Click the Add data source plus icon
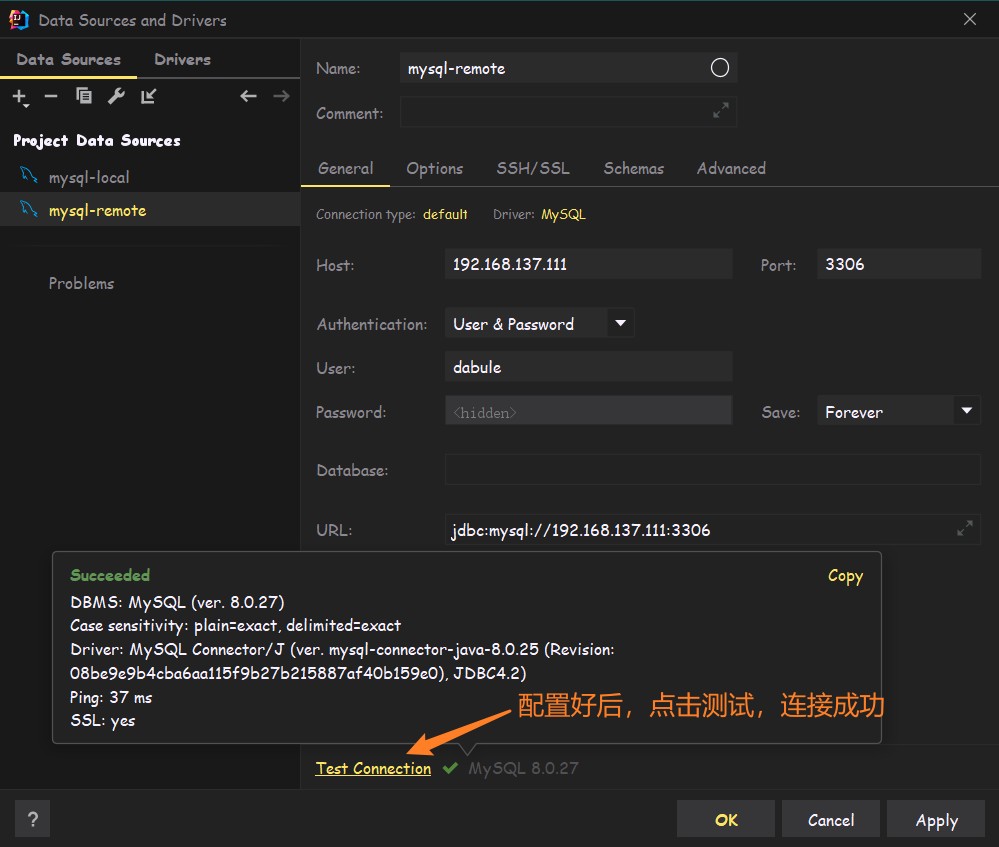The image size is (999, 847). [x=20, y=96]
